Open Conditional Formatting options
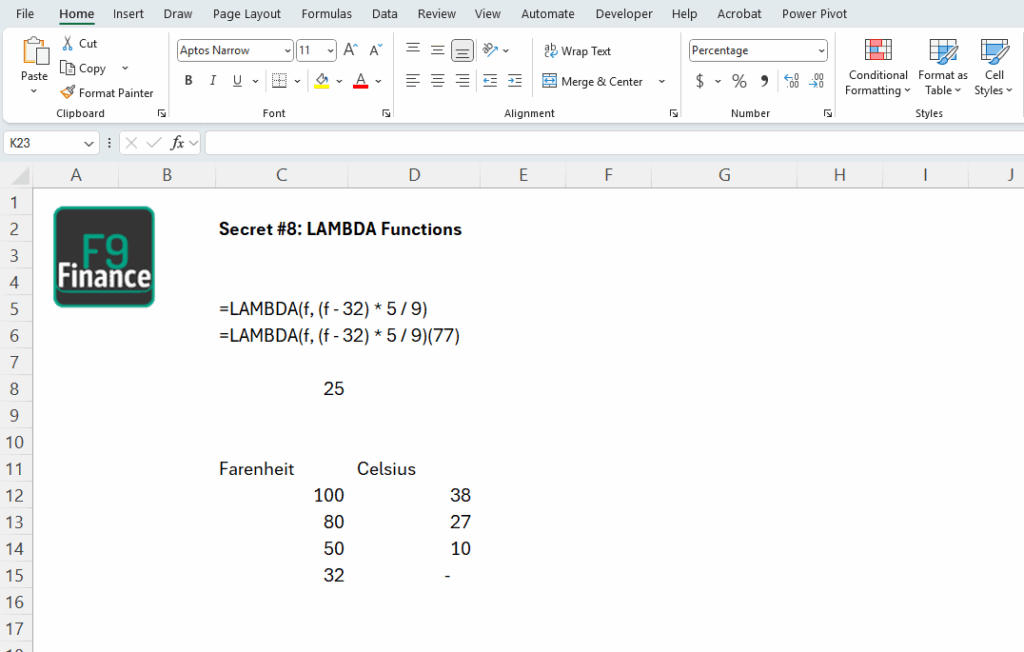This screenshot has width=1024, height=652. (877, 68)
